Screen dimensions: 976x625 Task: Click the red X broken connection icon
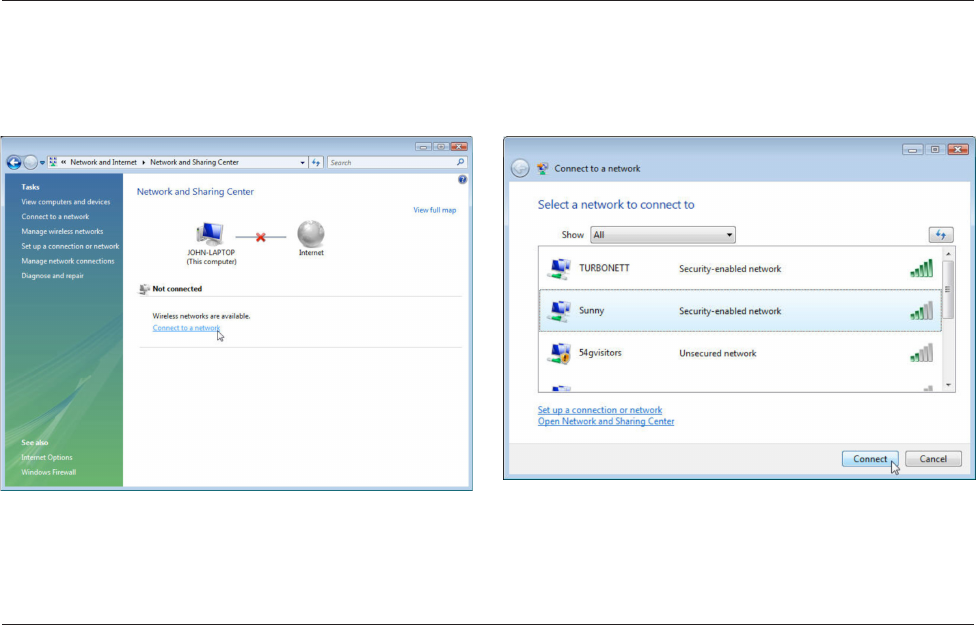coord(261,237)
